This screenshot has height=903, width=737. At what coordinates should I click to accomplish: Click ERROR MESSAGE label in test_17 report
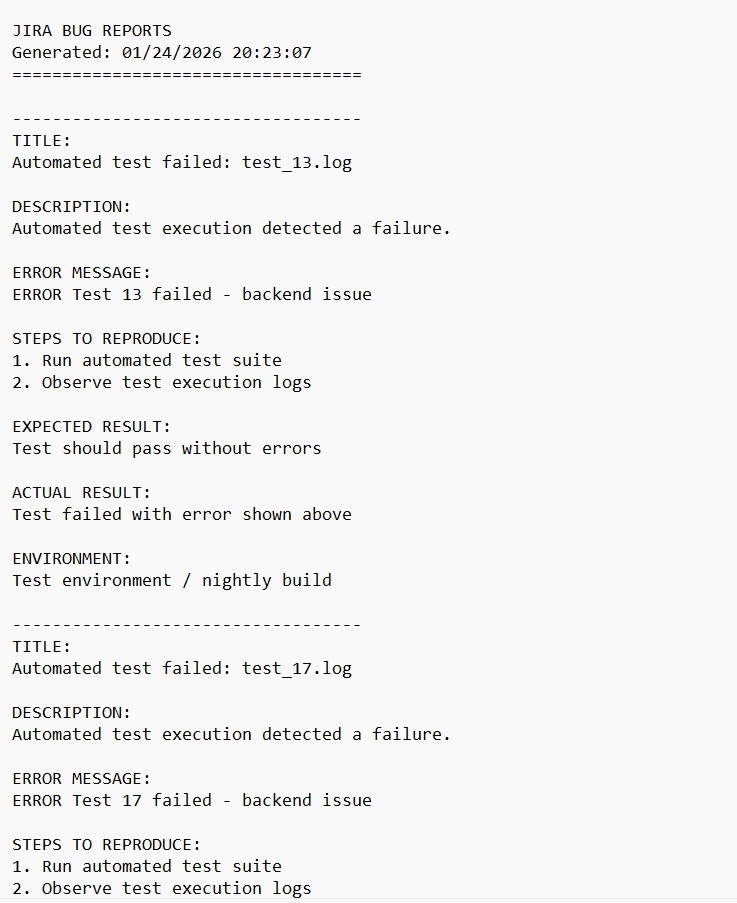(x=82, y=779)
